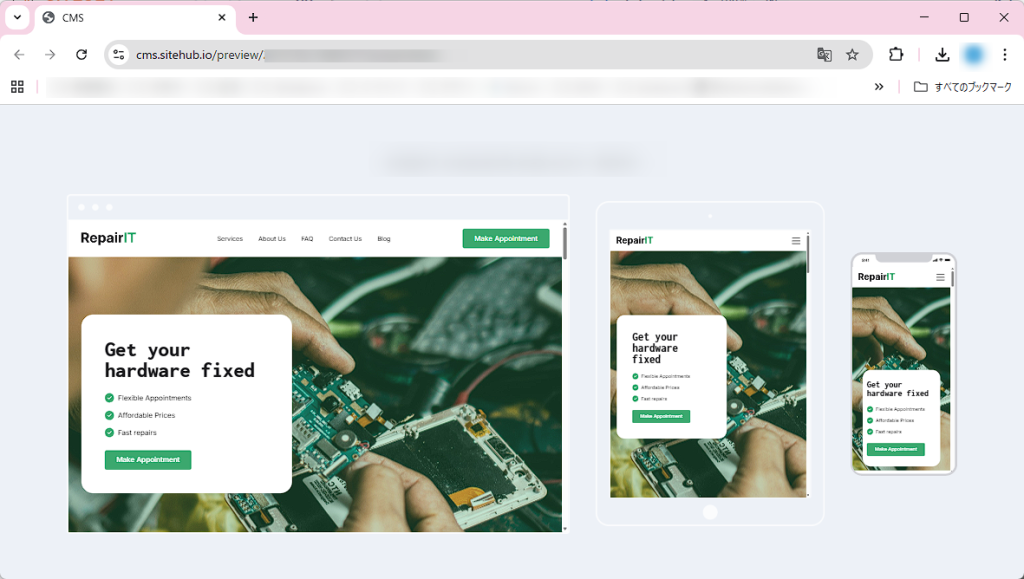Screen dimensions: 1024x579
Task: Bookmark the page with the star icon
Action: pyautogui.click(x=851, y=54)
